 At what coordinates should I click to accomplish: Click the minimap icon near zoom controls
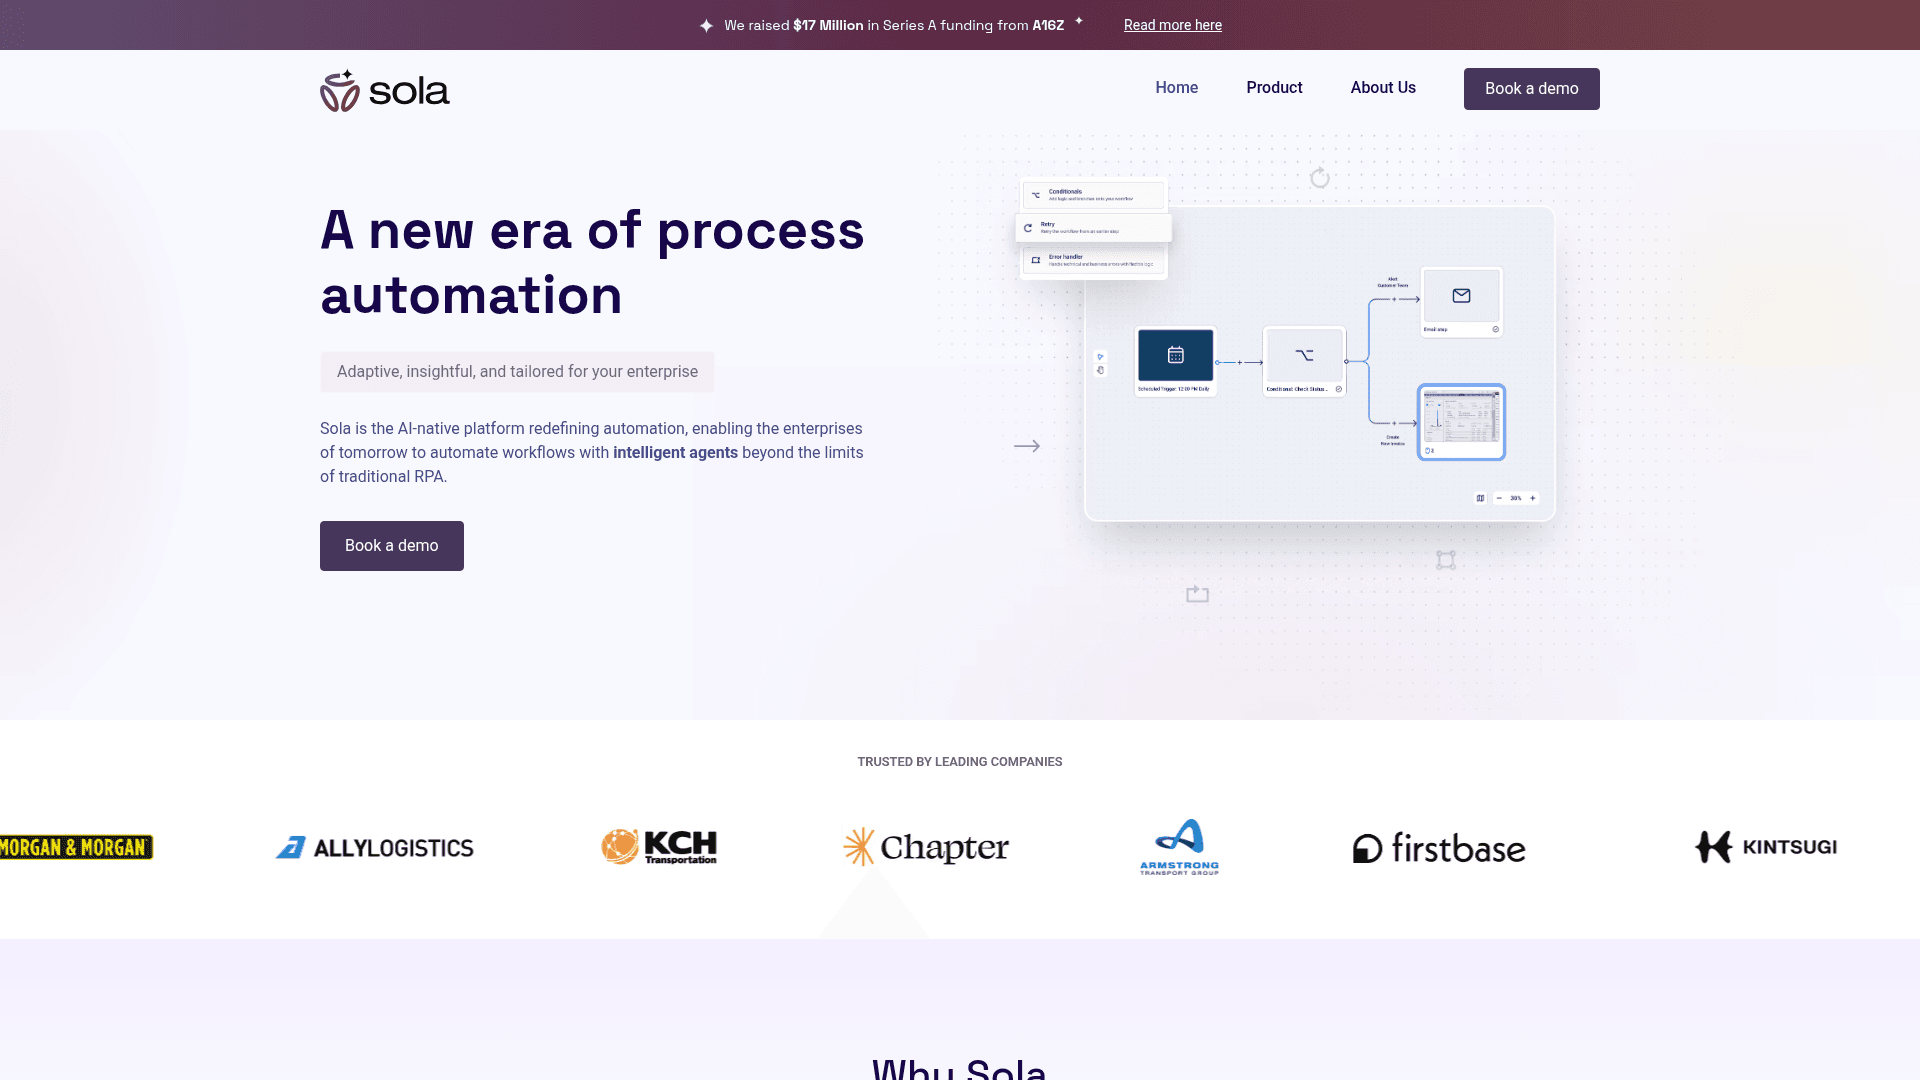pyautogui.click(x=1480, y=498)
